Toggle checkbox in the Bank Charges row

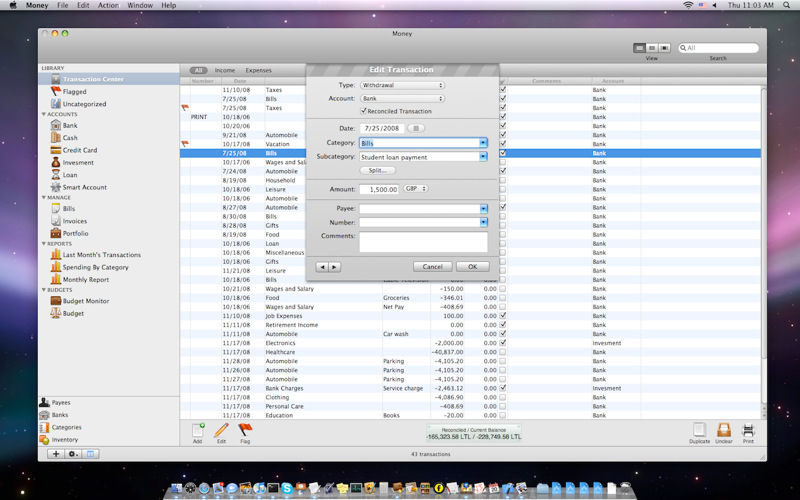click(x=503, y=388)
